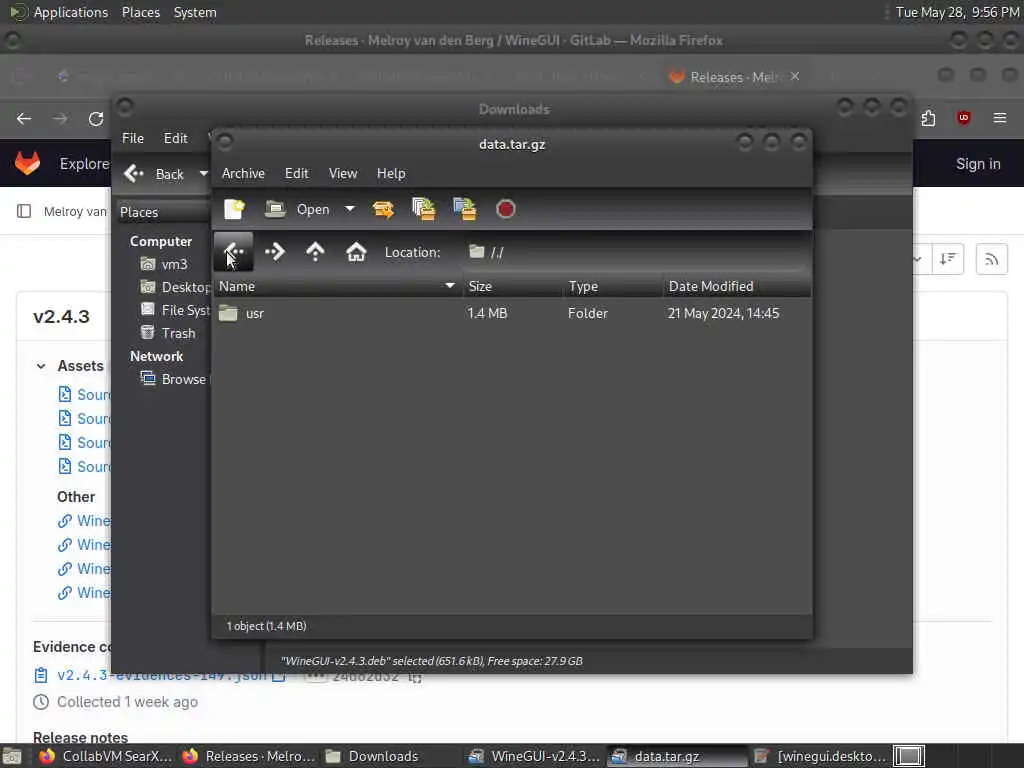Select Desktop in Places sidebar

tap(175, 287)
